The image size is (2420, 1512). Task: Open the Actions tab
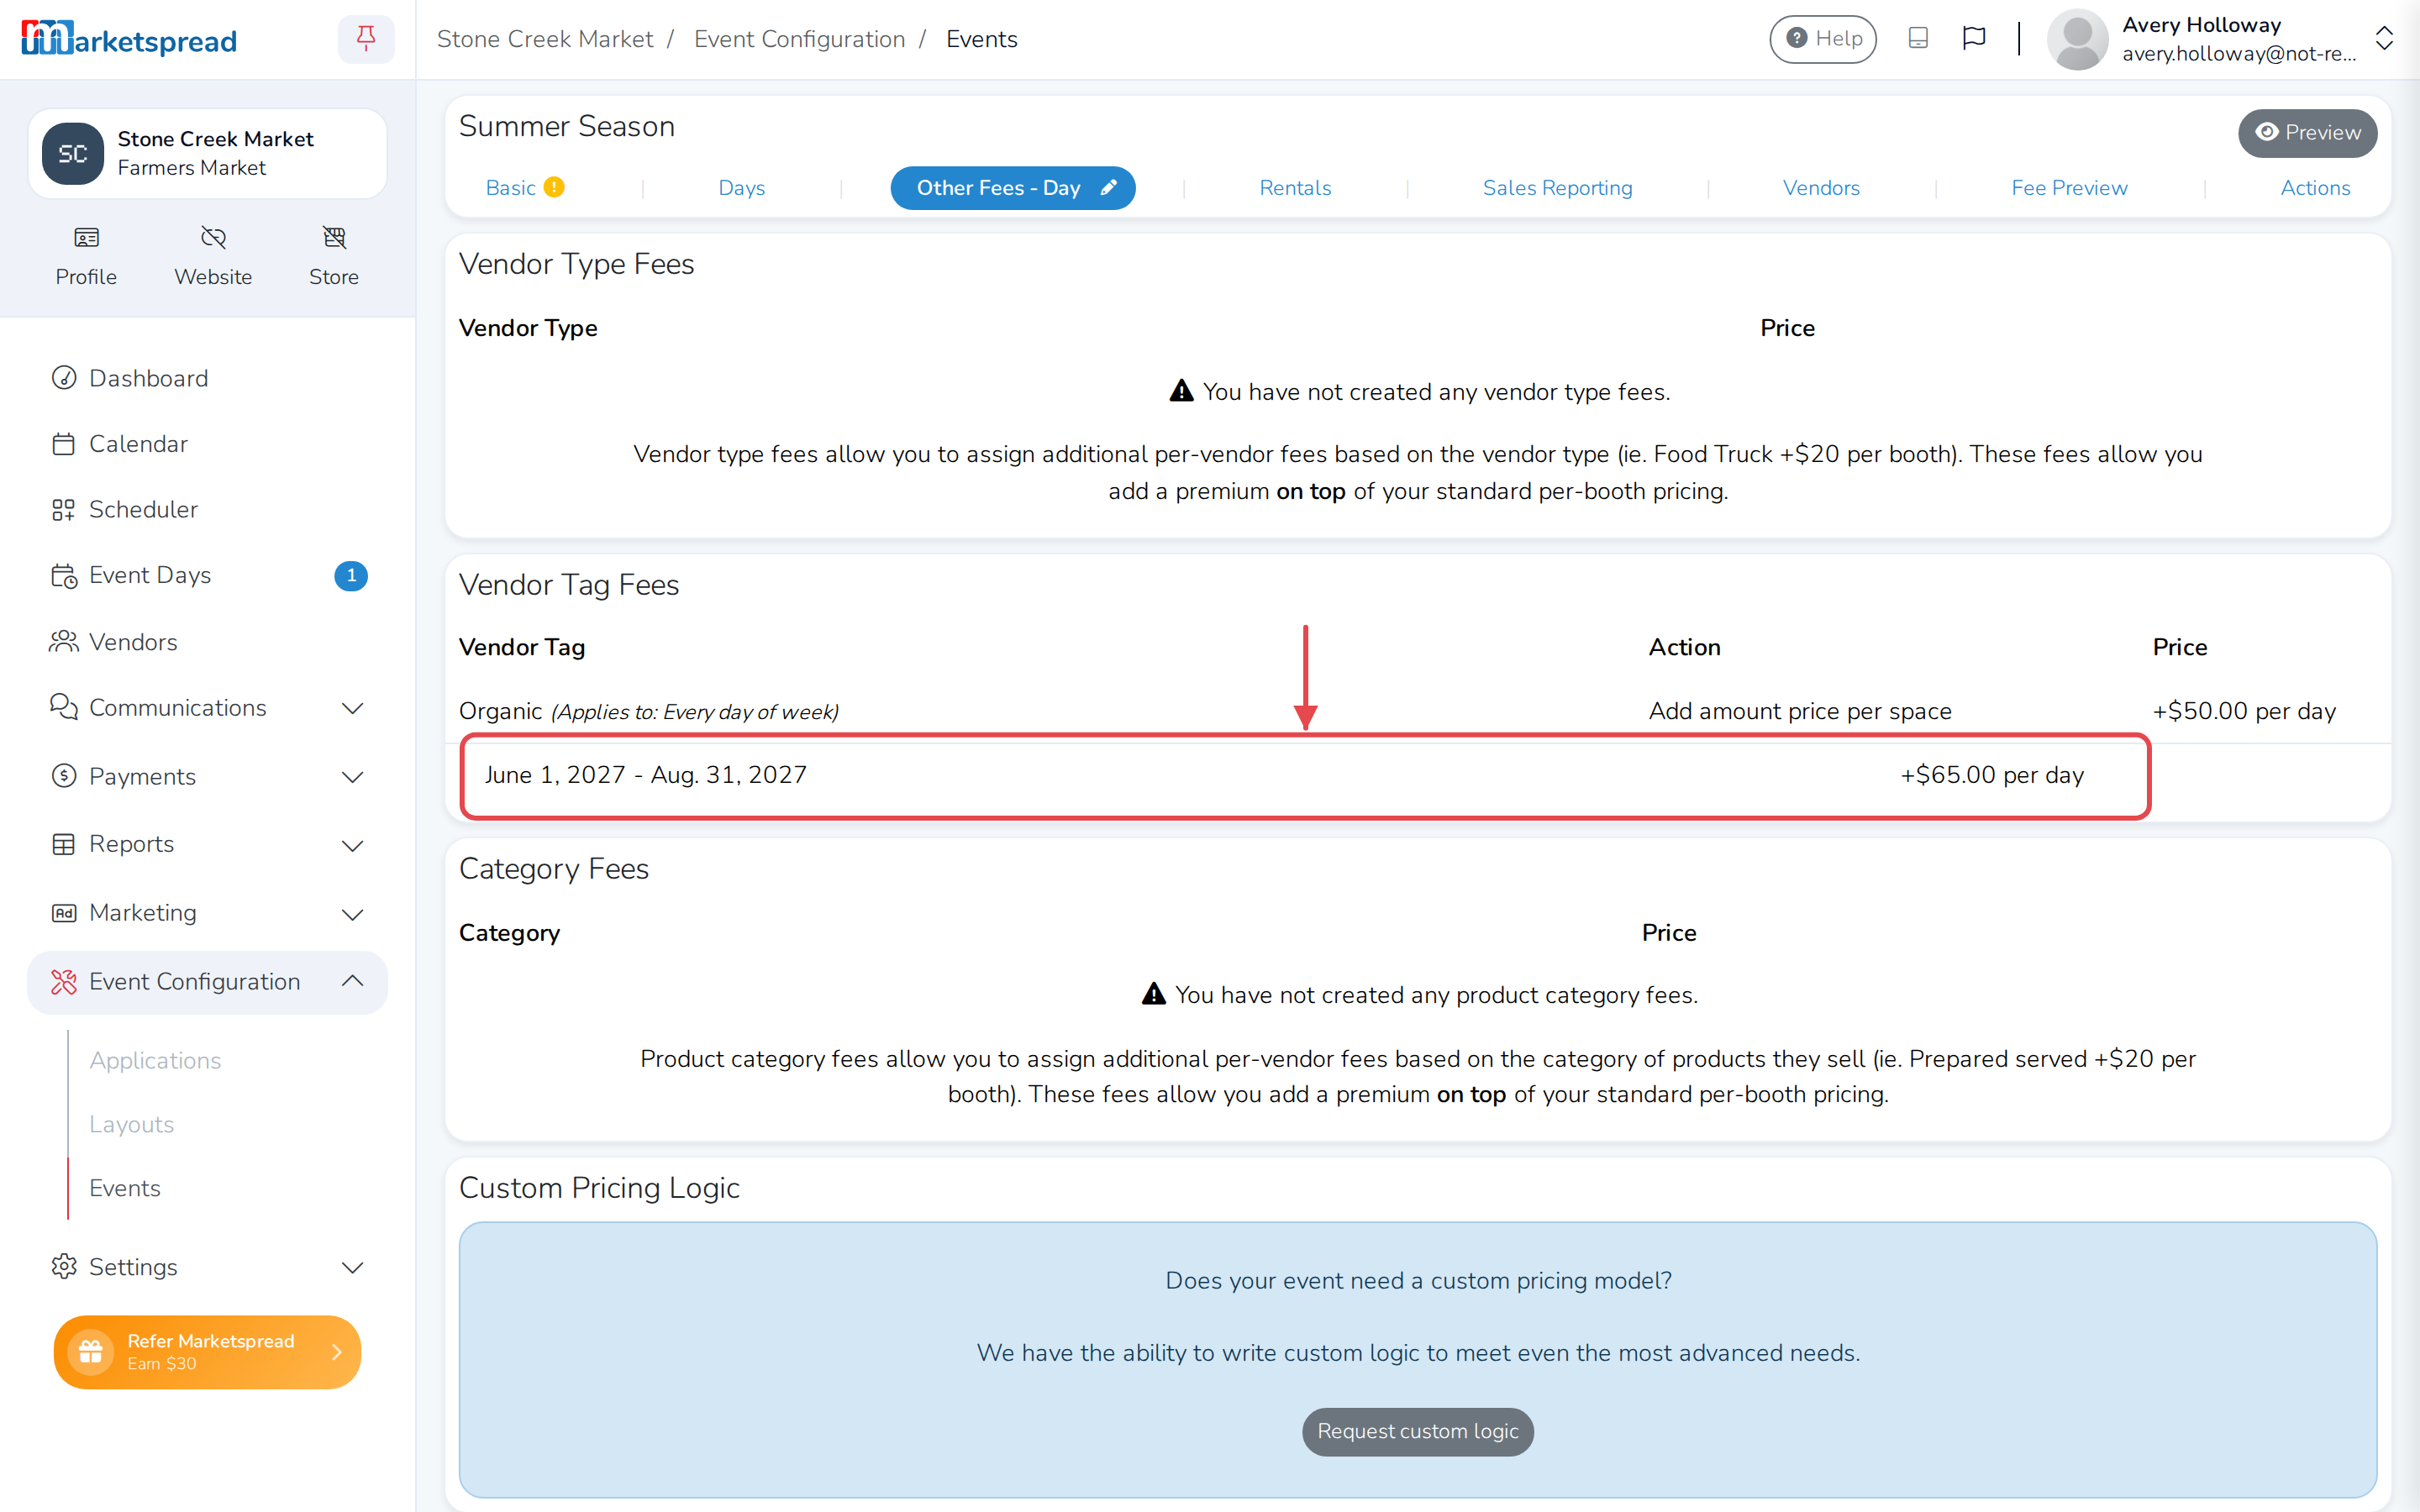tap(2315, 188)
